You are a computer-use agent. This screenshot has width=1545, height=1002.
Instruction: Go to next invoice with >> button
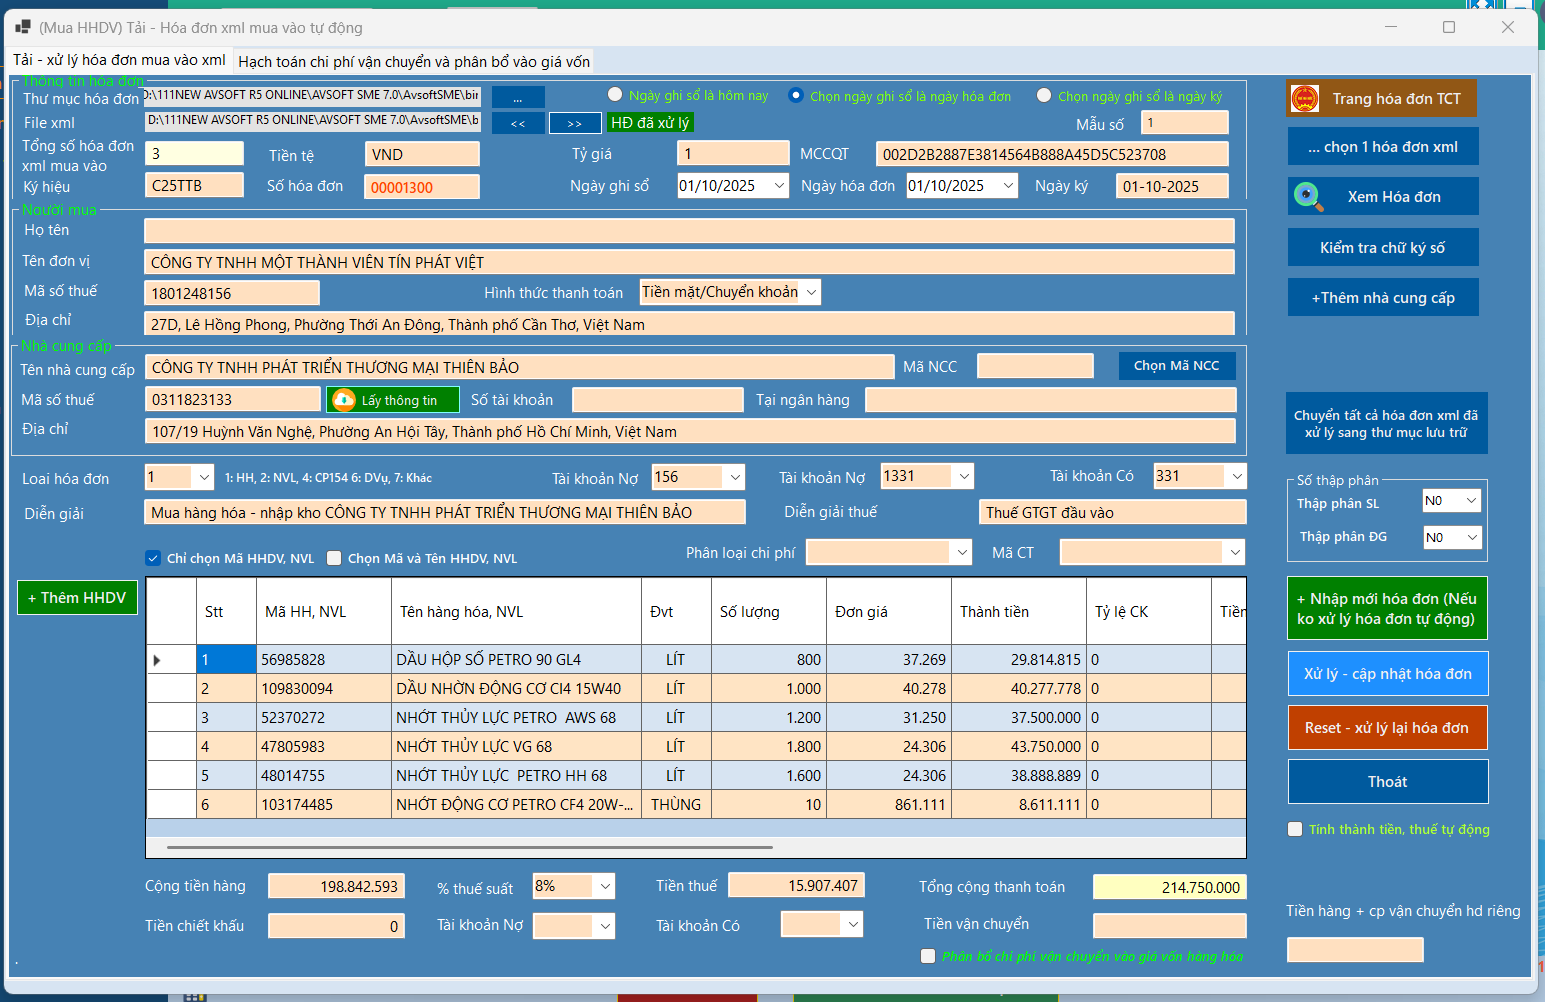click(x=574, y=123)
